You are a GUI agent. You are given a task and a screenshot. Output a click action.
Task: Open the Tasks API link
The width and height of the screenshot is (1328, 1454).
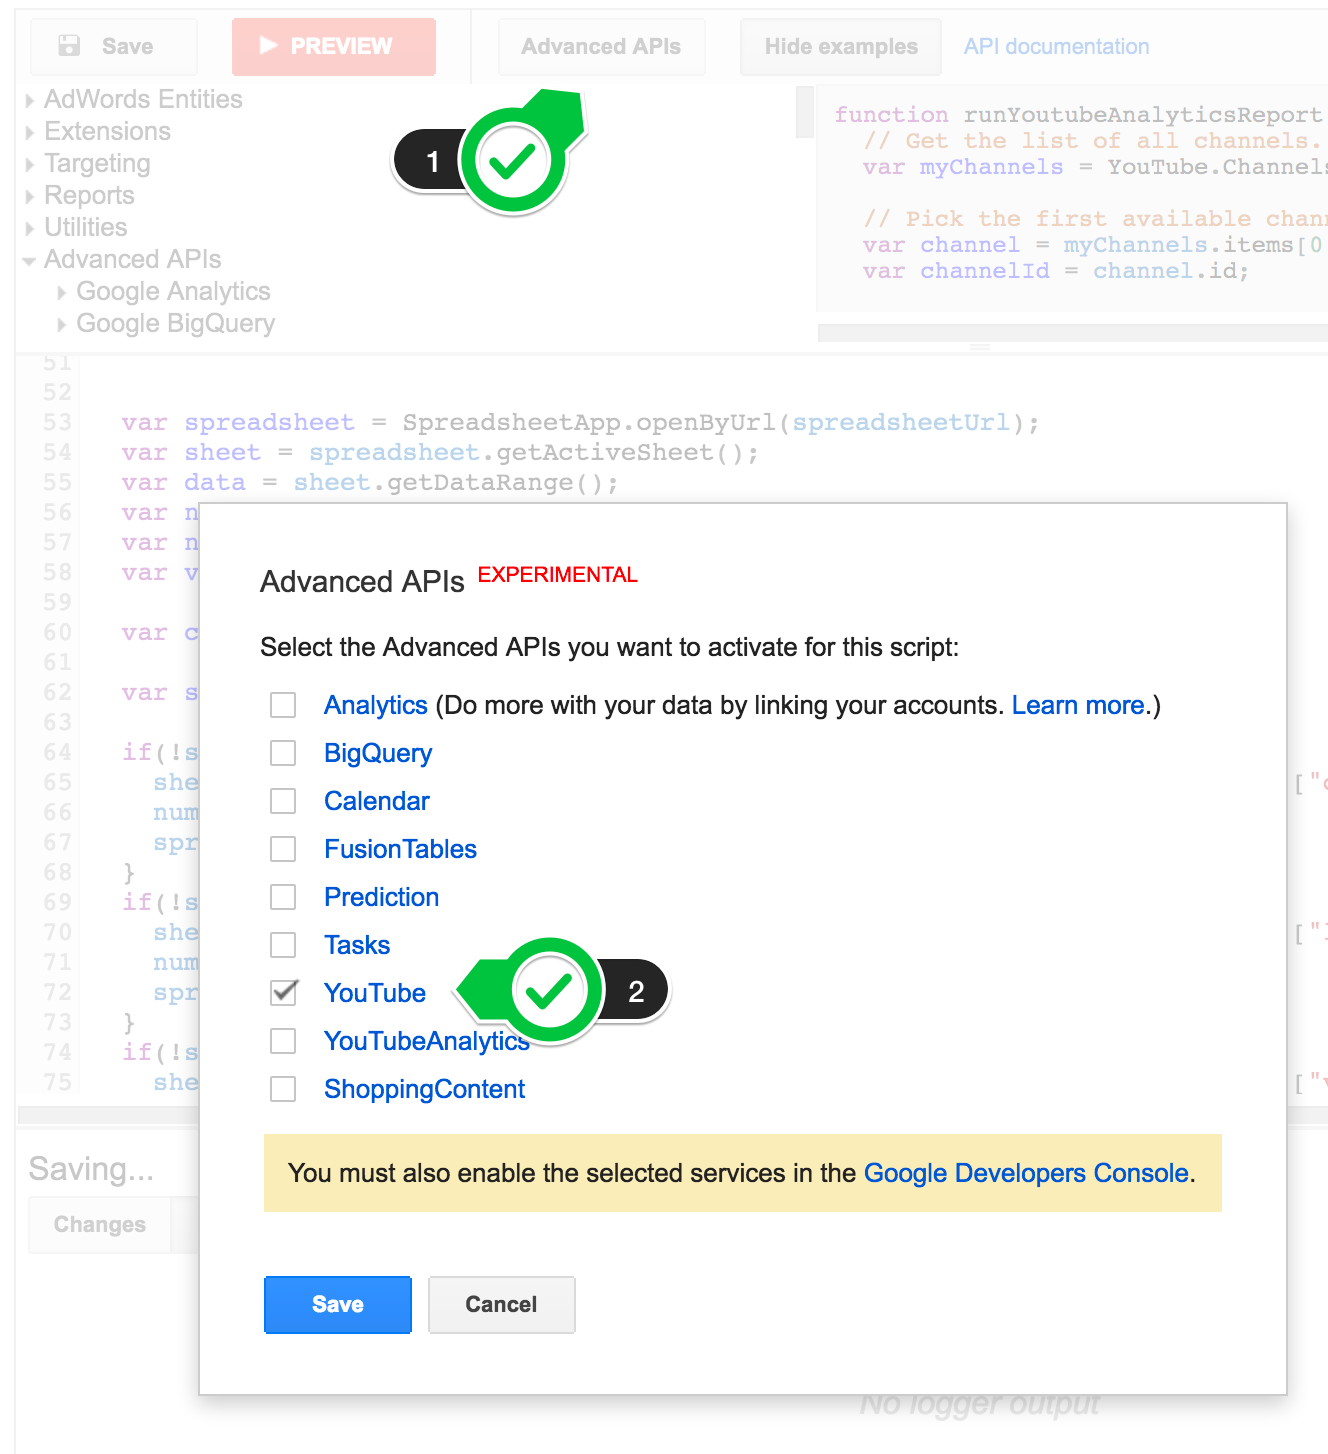[x=357, y=945]
